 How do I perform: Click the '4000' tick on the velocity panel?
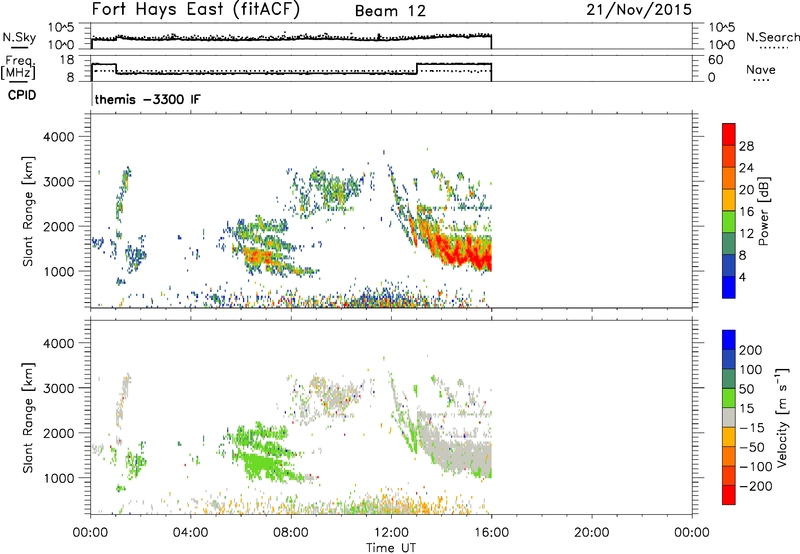pos(59,343)
